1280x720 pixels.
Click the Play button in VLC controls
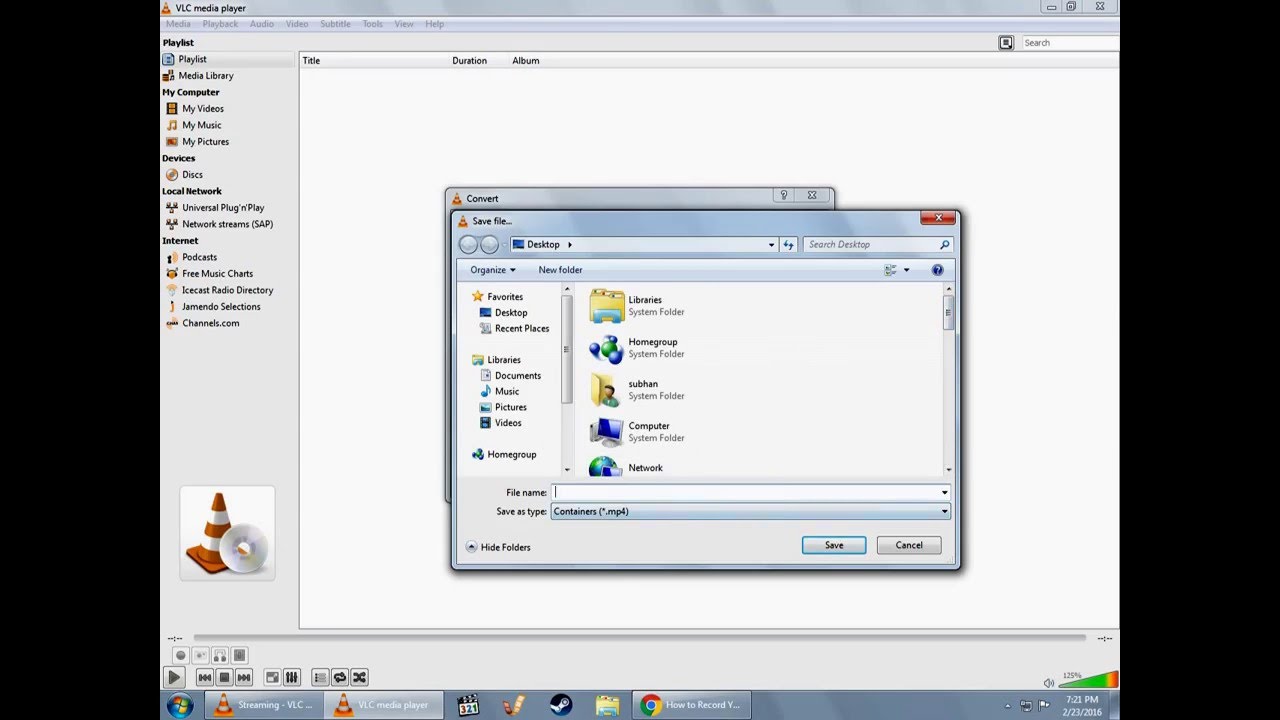tap(174, 677)
